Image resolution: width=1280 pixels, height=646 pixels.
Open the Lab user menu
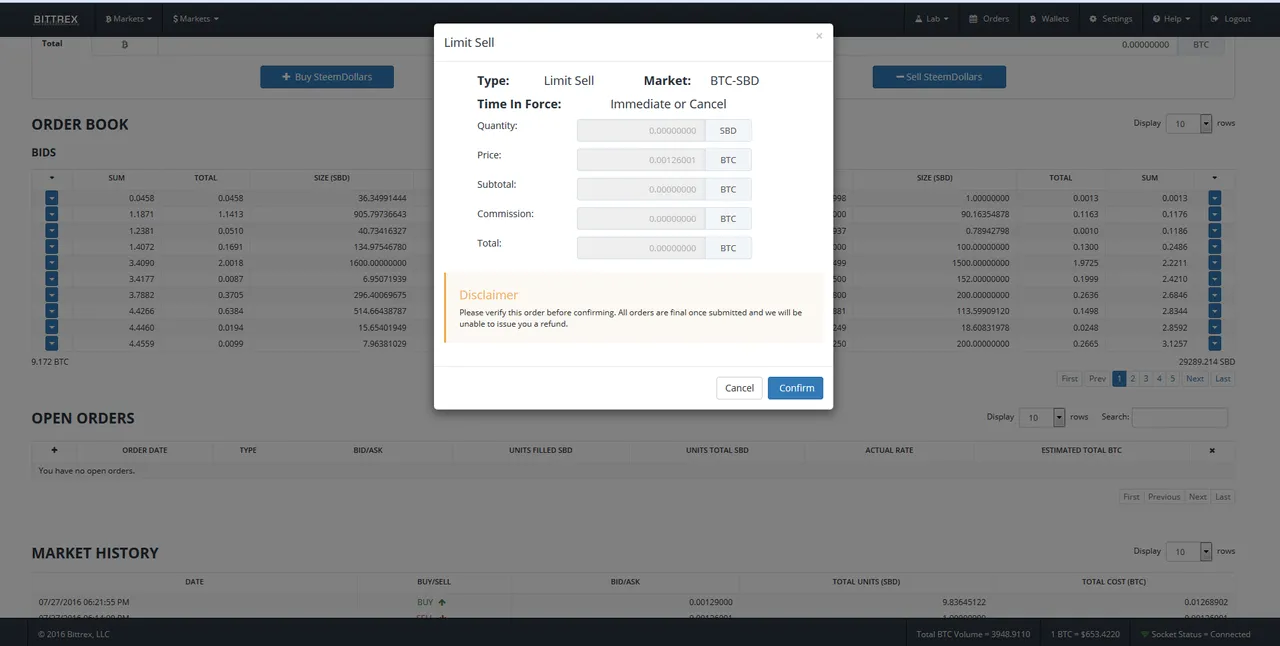[933, 19]
